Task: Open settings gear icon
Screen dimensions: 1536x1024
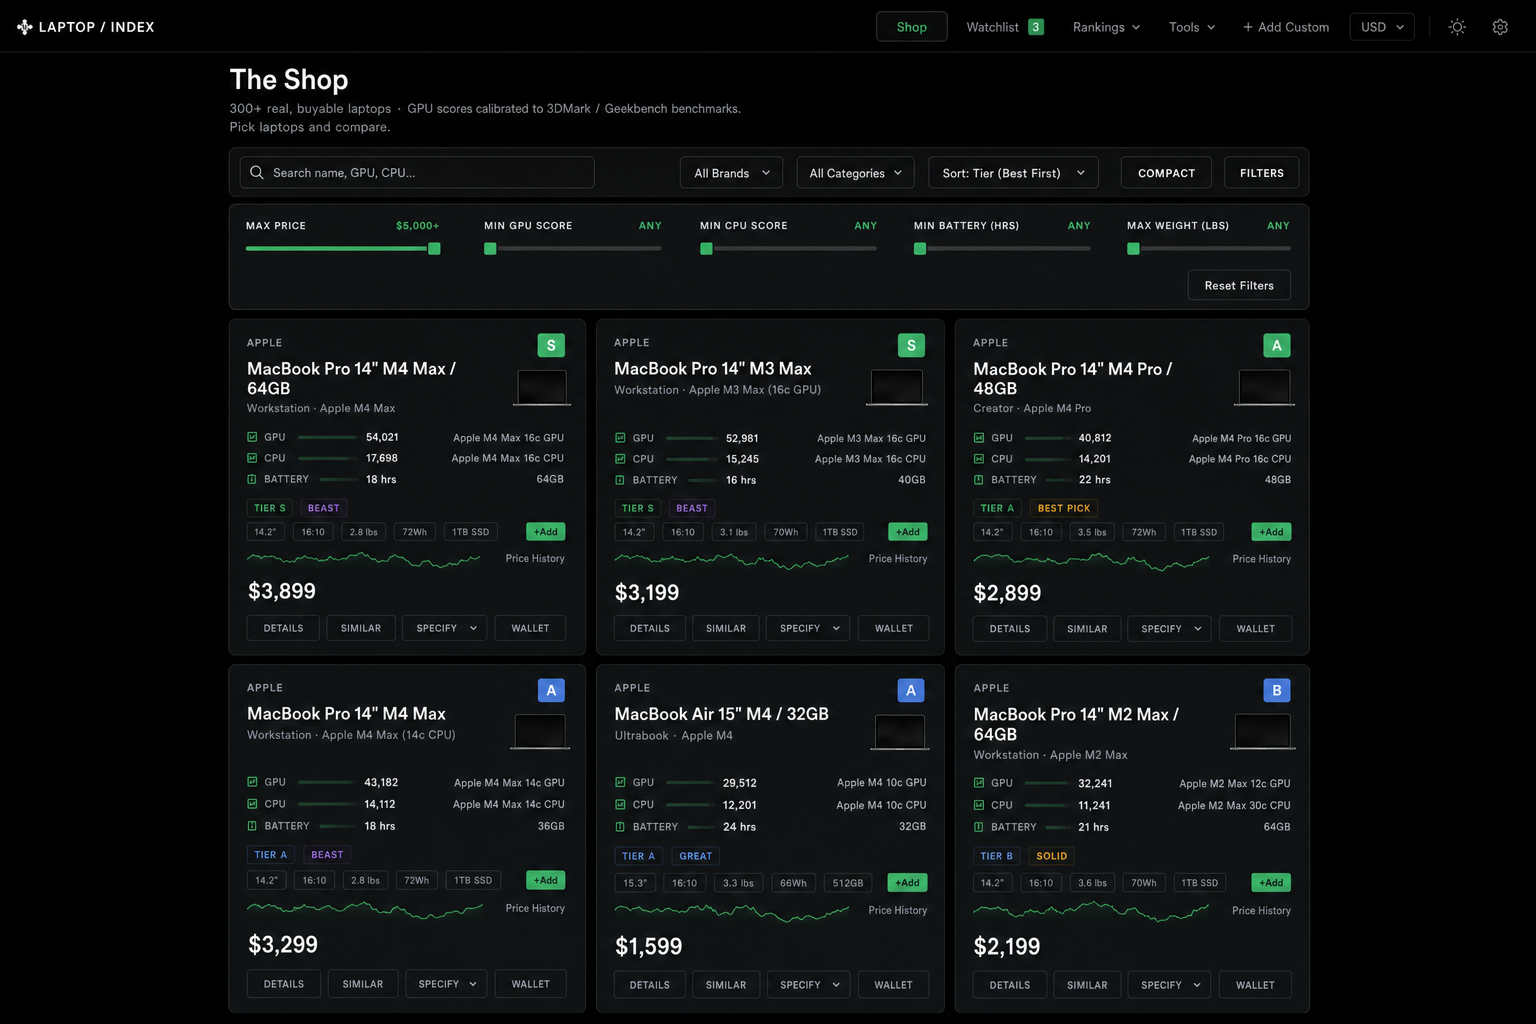Action: (x=1500, y=27)
